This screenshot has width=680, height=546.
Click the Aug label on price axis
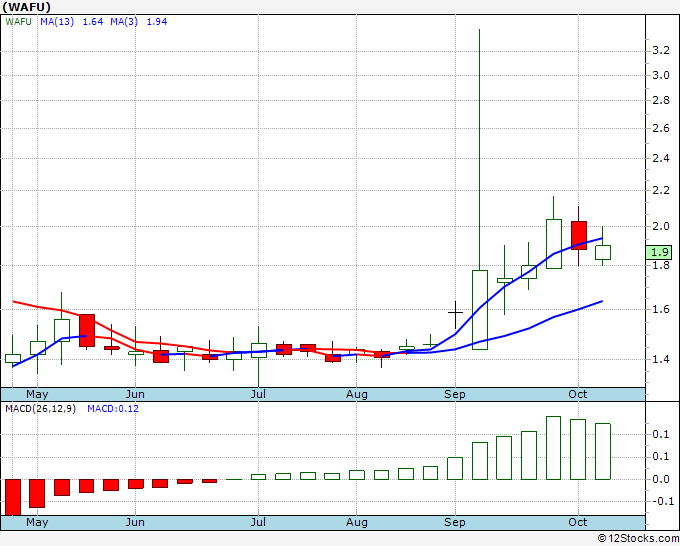click(x=357, y=394)
